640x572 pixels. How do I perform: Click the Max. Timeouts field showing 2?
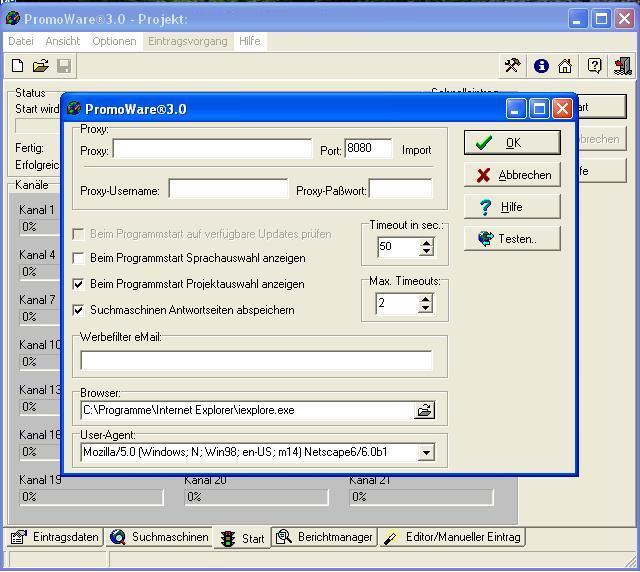(398, 304)
